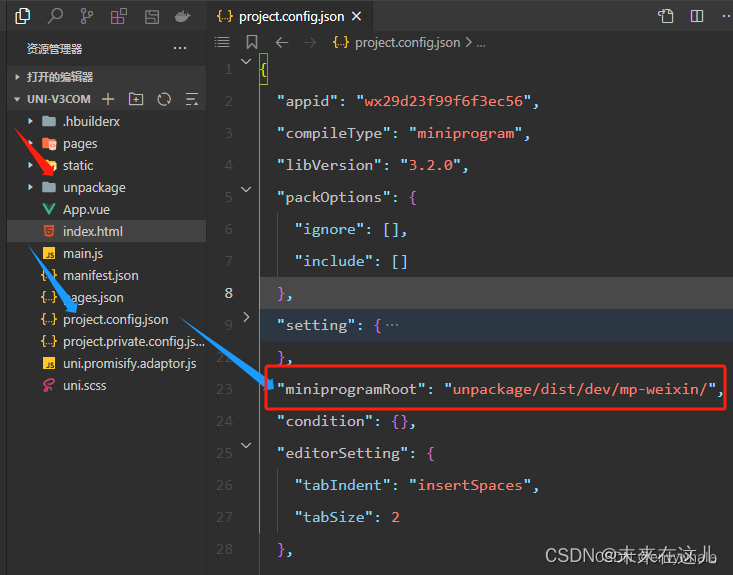Open the Explorer files icon in activity bar
This screenshot has height=575, width=733.
[22, 16]
